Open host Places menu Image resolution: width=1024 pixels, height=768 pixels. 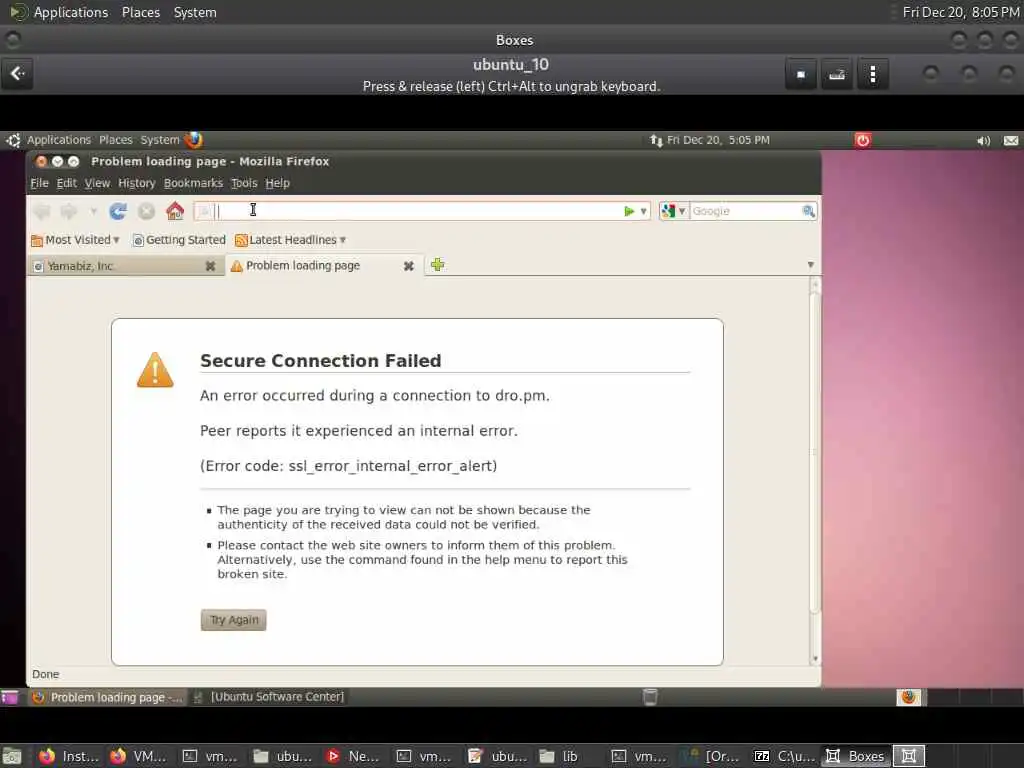coord(140,12)
